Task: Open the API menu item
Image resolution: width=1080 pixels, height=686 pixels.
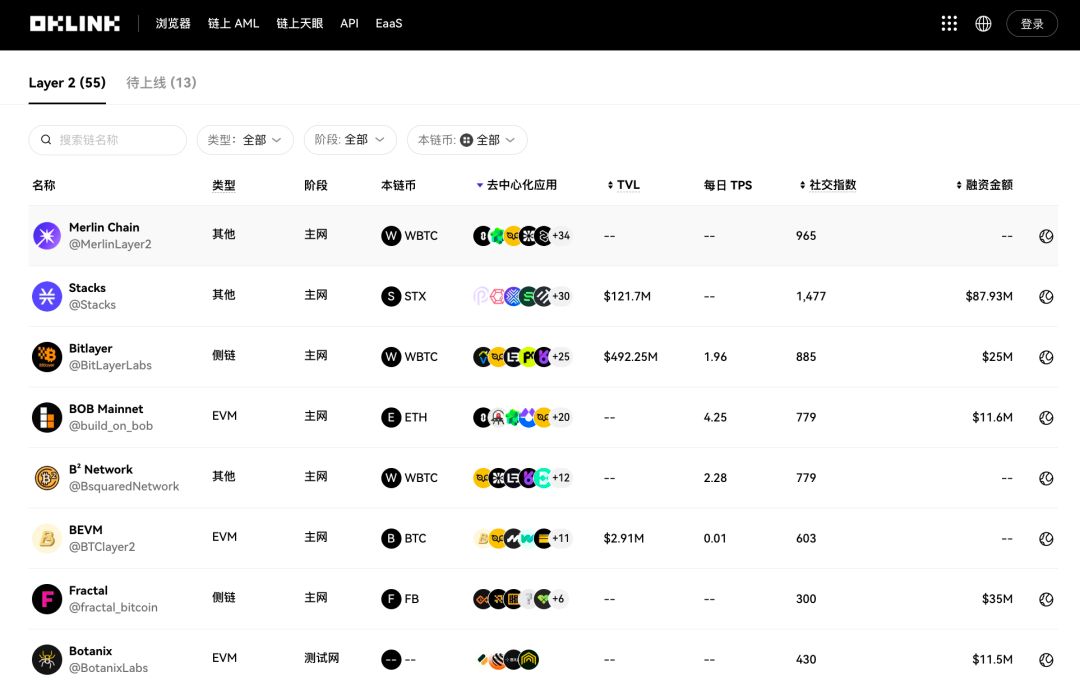Action: 349,23
